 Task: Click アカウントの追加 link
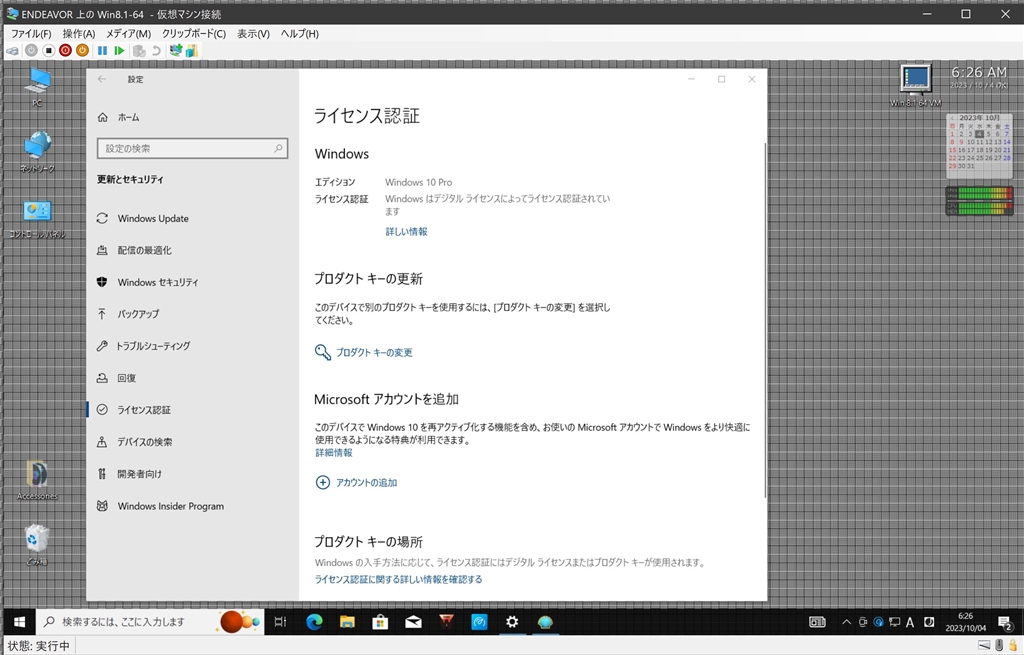[x=357, y=483]
